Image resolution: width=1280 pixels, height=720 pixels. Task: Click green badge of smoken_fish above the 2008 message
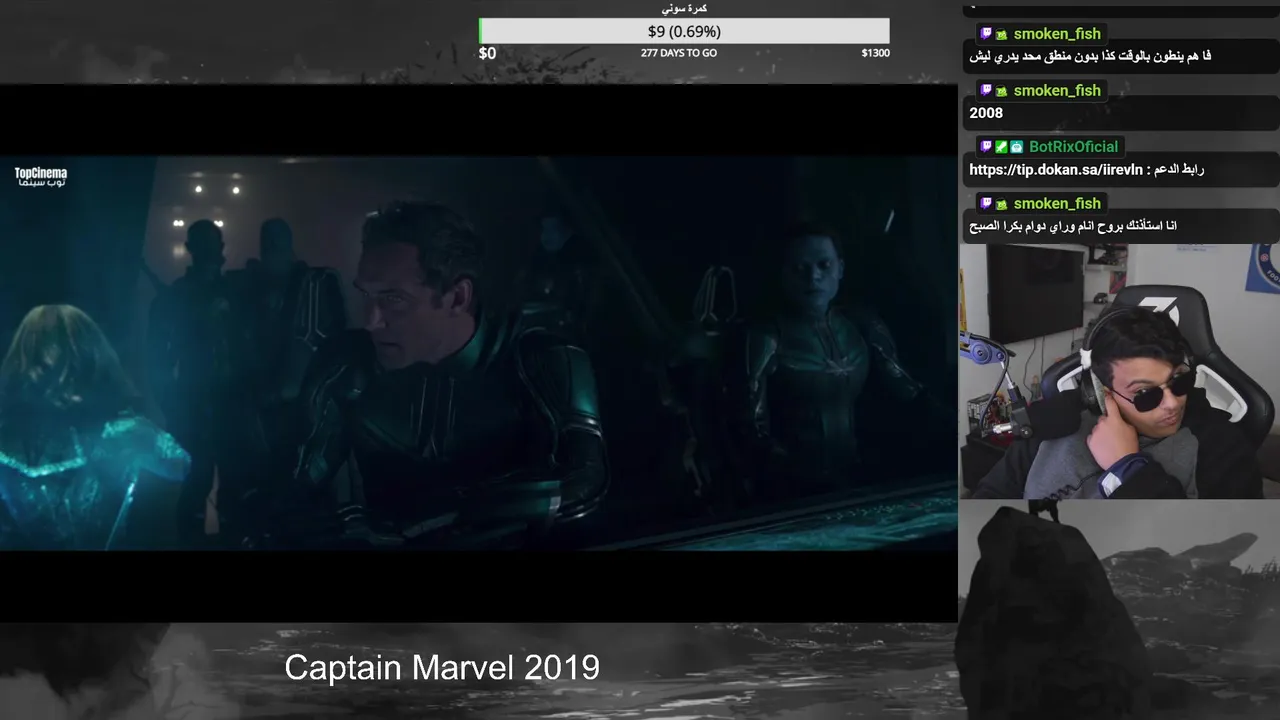[1001, 91]
